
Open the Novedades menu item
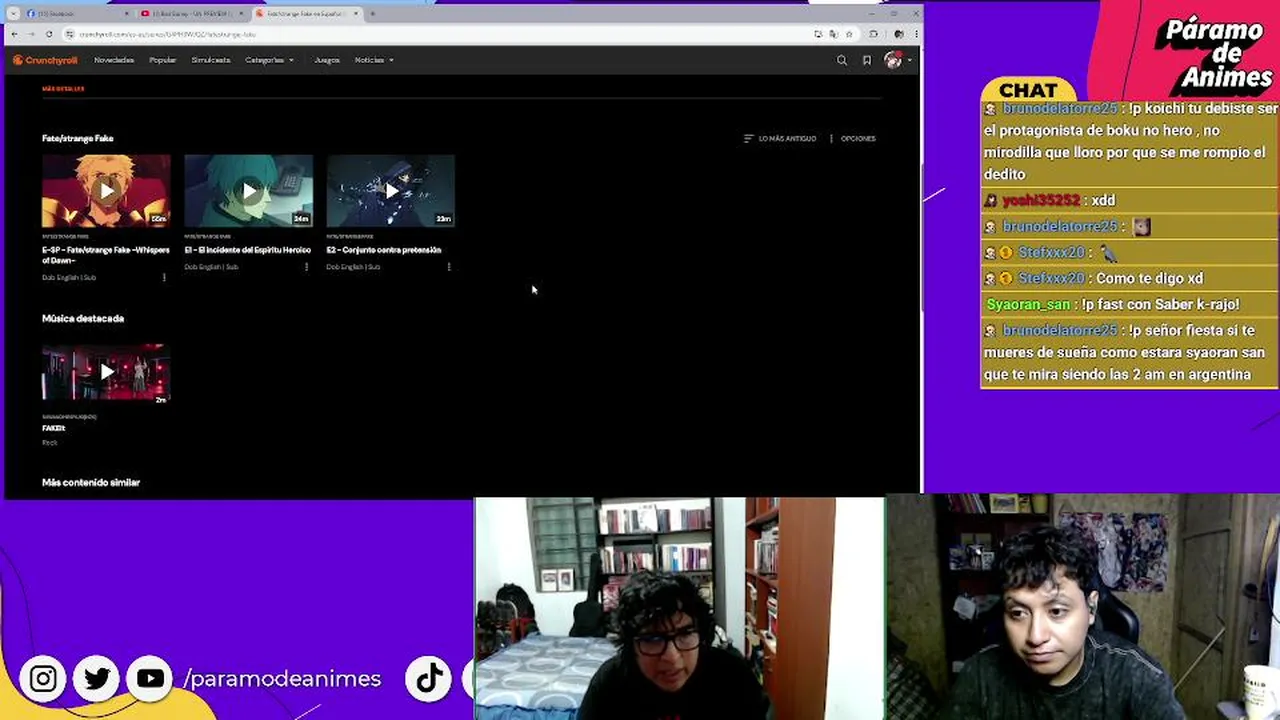[114, 60]
